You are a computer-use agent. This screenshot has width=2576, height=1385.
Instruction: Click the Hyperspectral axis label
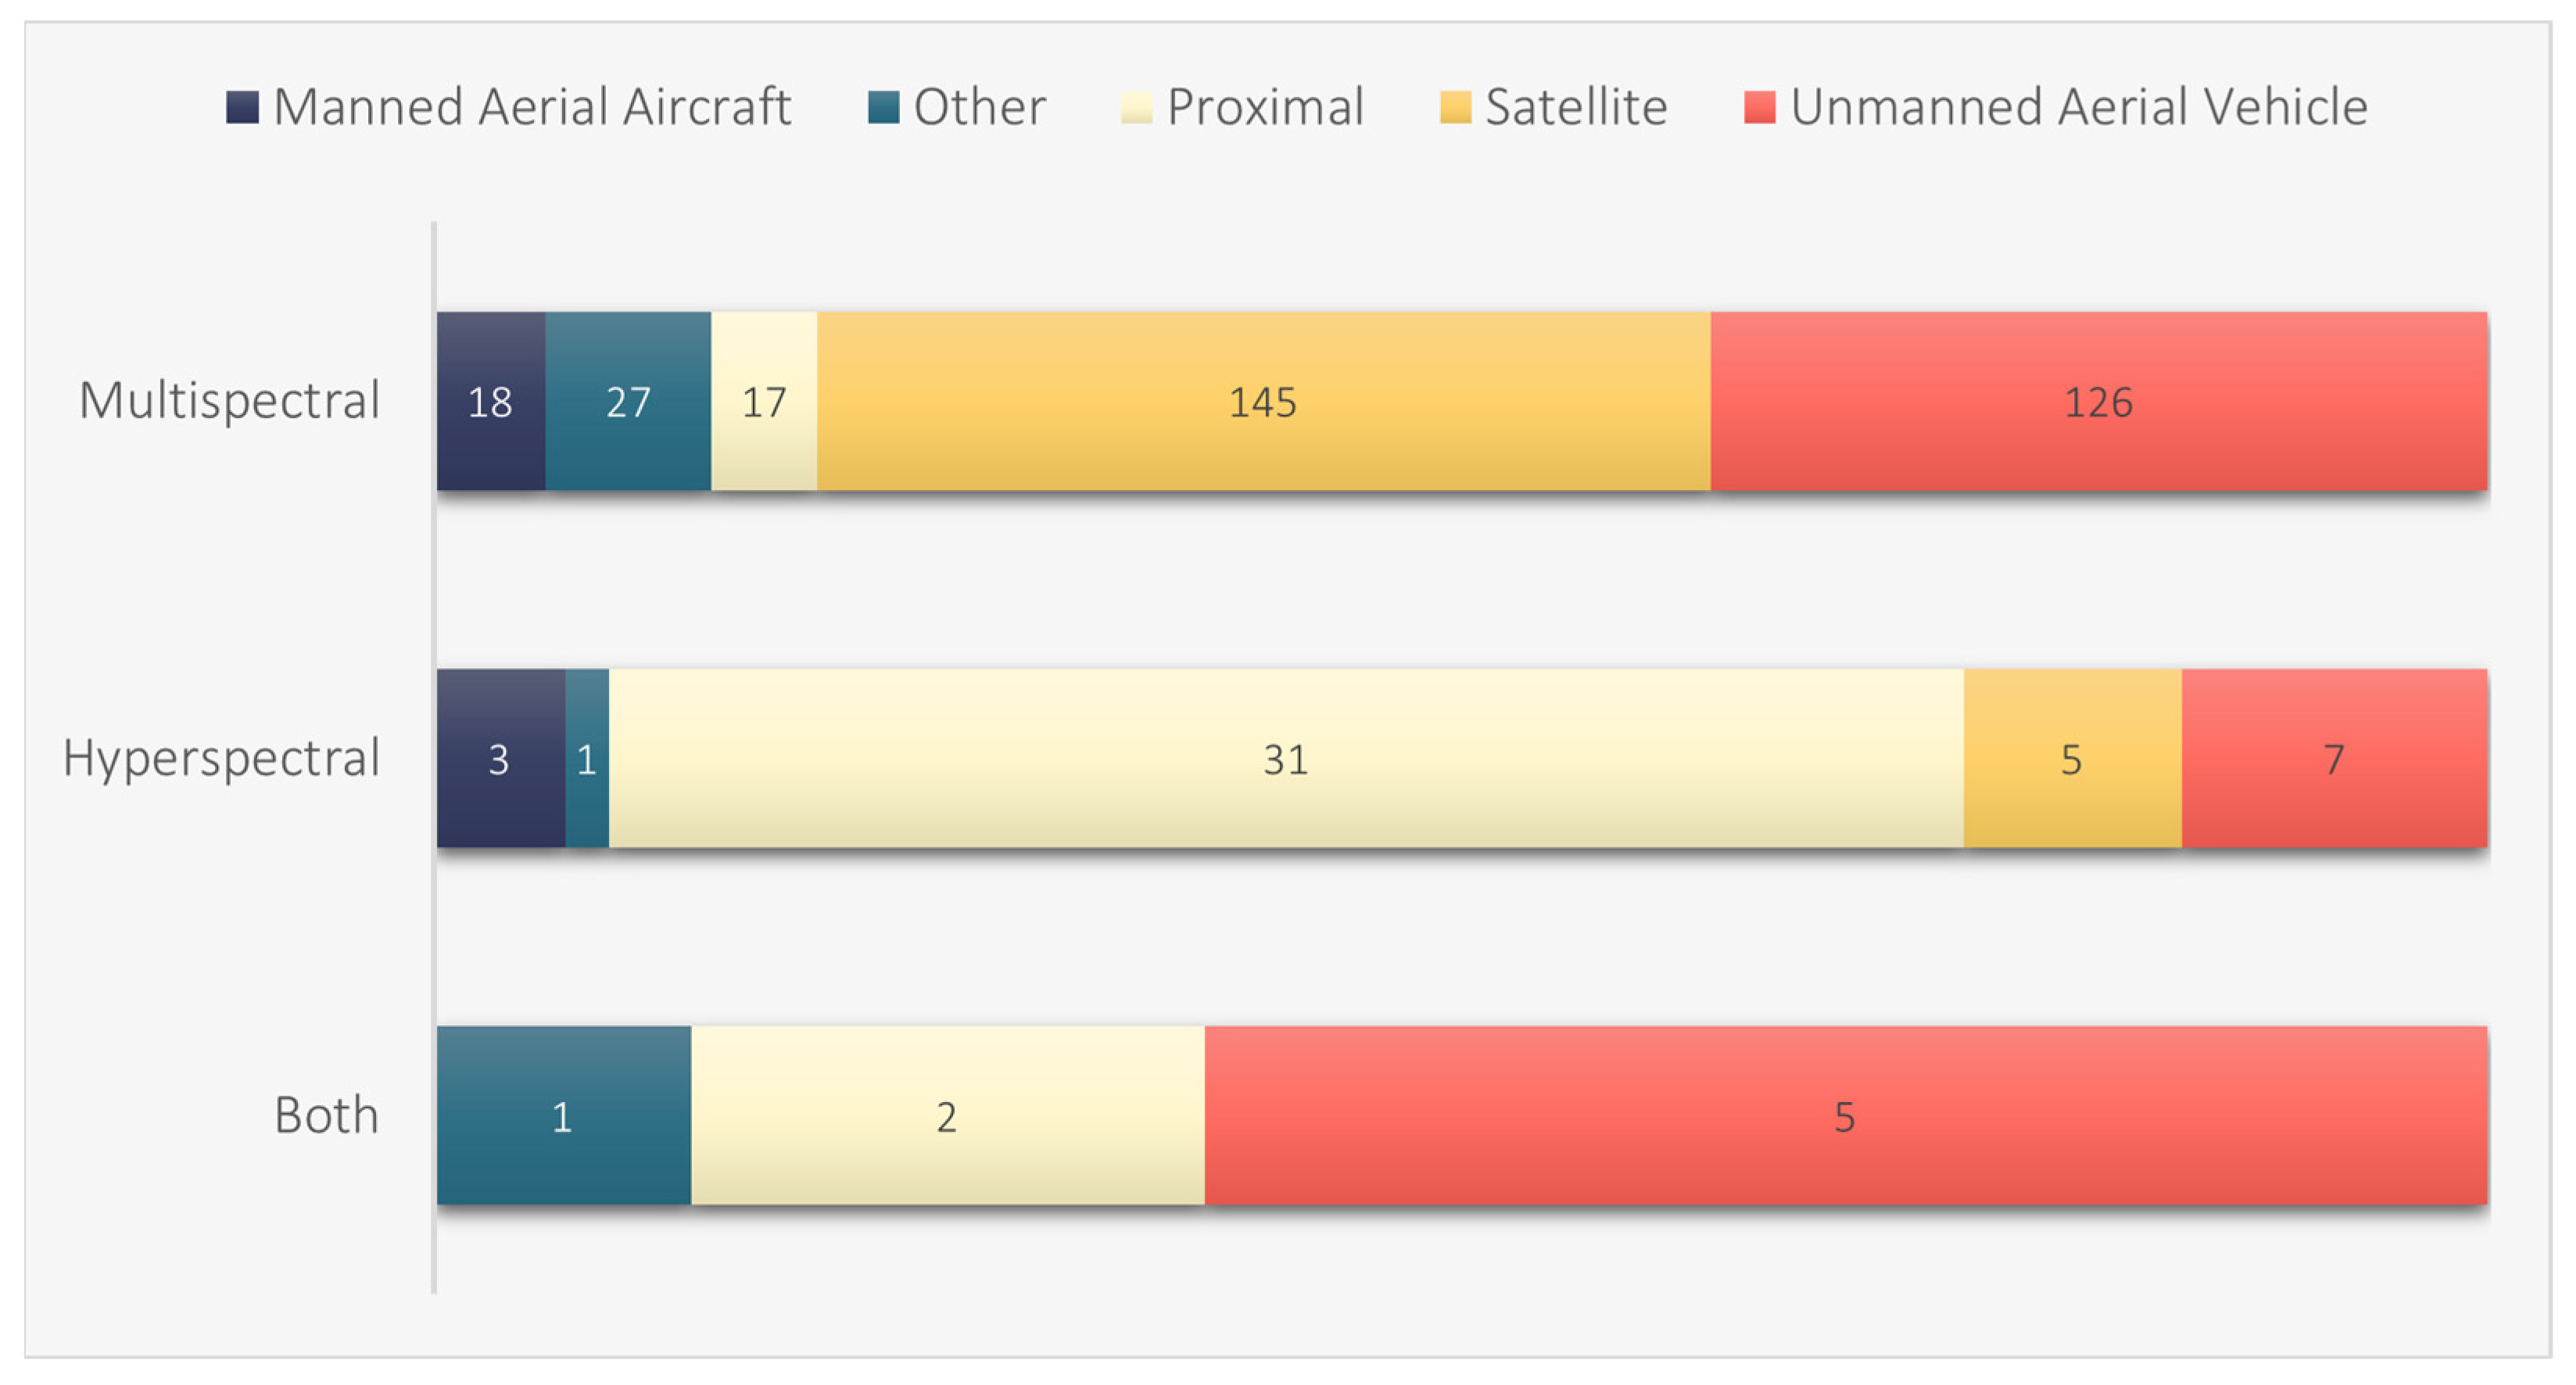[221, 758]
